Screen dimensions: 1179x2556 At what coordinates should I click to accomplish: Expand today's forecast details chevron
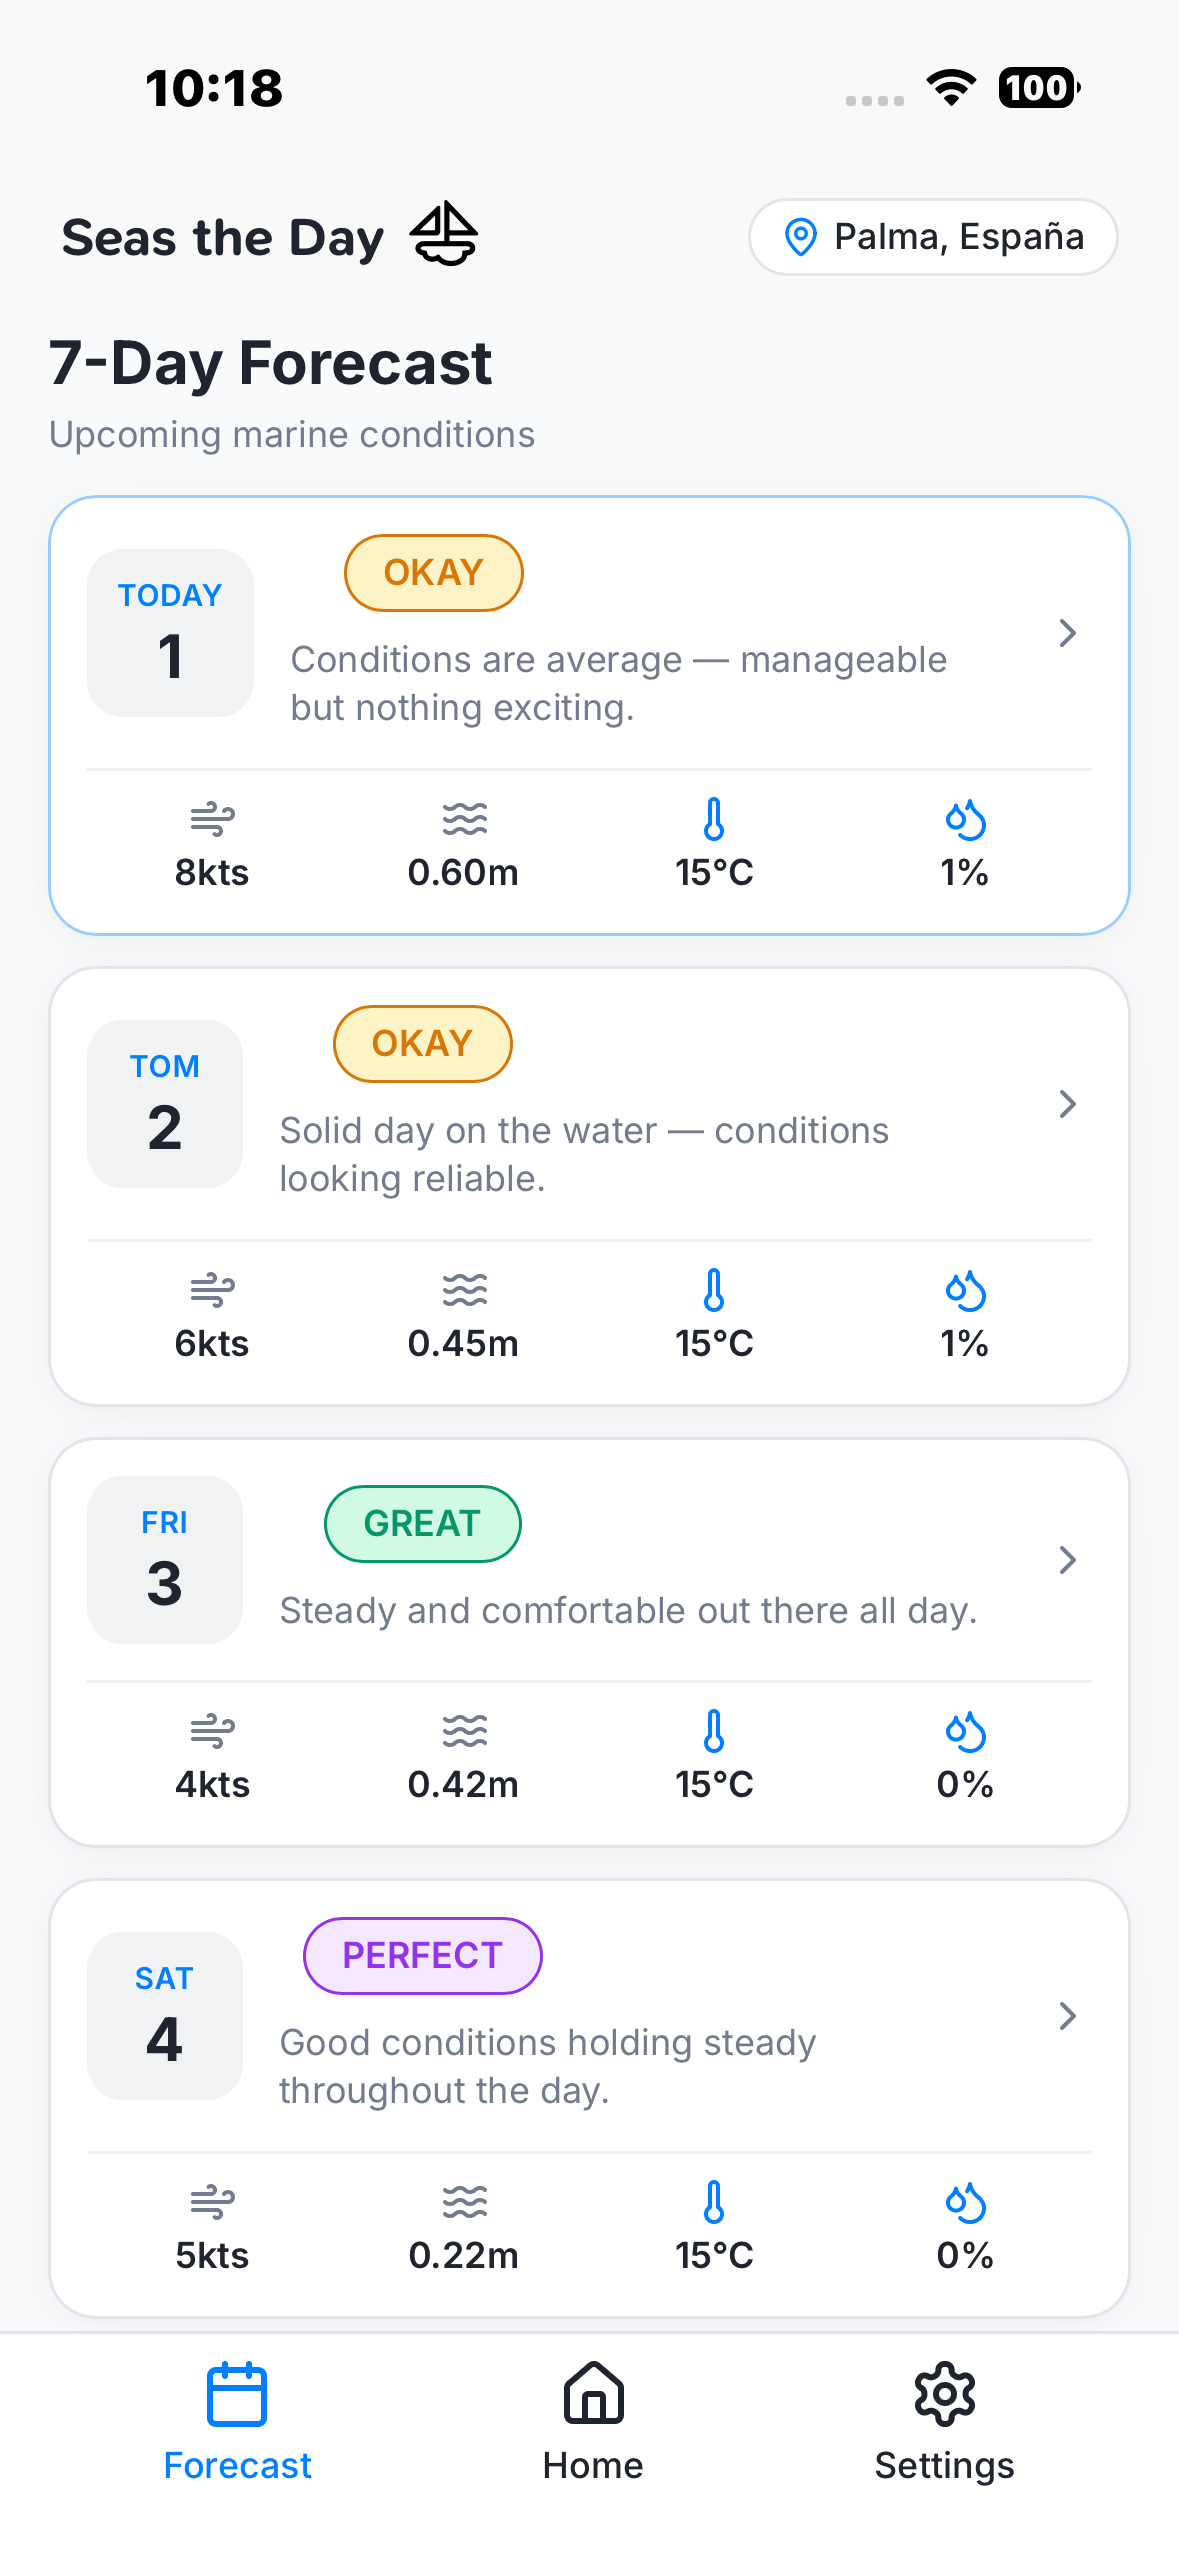coord(1067,633)
